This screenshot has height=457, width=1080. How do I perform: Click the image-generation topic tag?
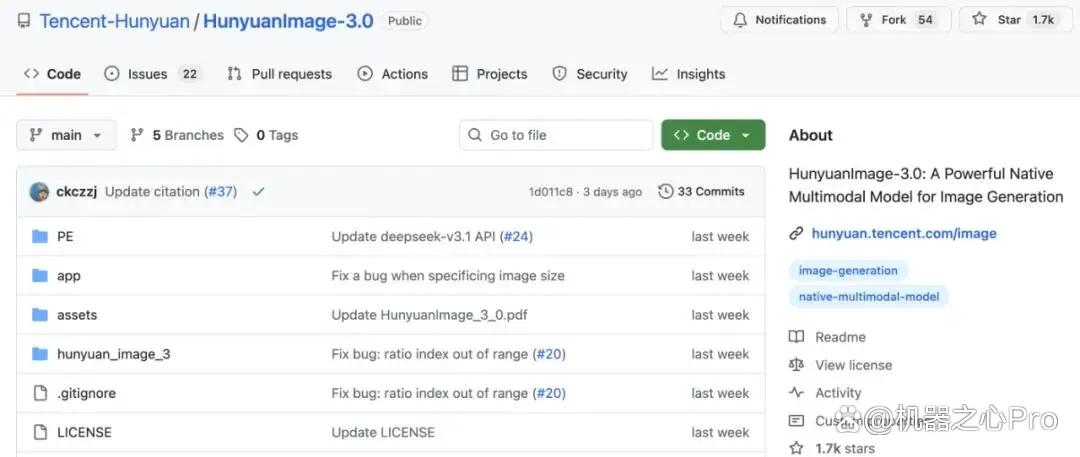(848, 270)
